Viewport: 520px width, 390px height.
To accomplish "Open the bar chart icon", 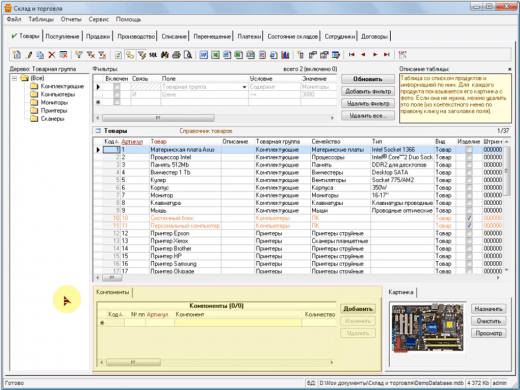I will click(x=285, y=55).
